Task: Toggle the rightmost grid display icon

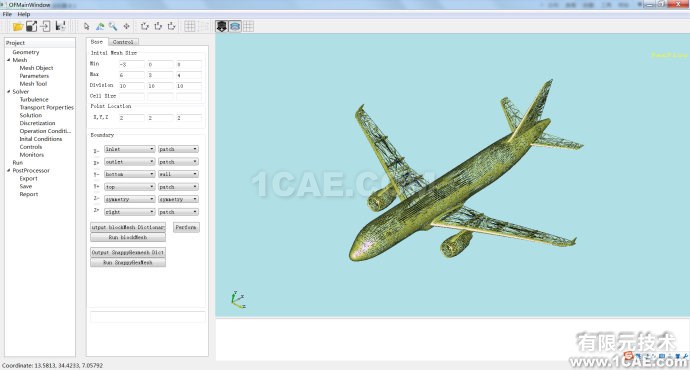Action: [249, 26]
